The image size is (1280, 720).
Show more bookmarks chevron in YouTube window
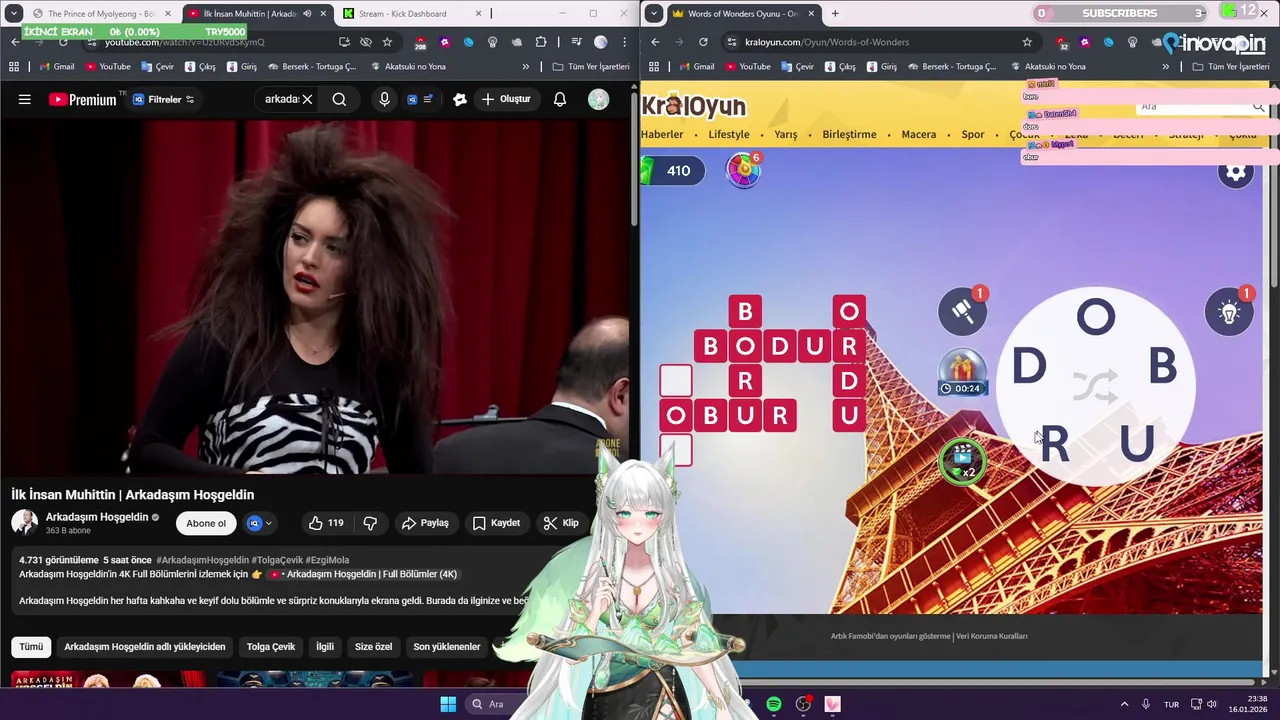click(526, 67)
